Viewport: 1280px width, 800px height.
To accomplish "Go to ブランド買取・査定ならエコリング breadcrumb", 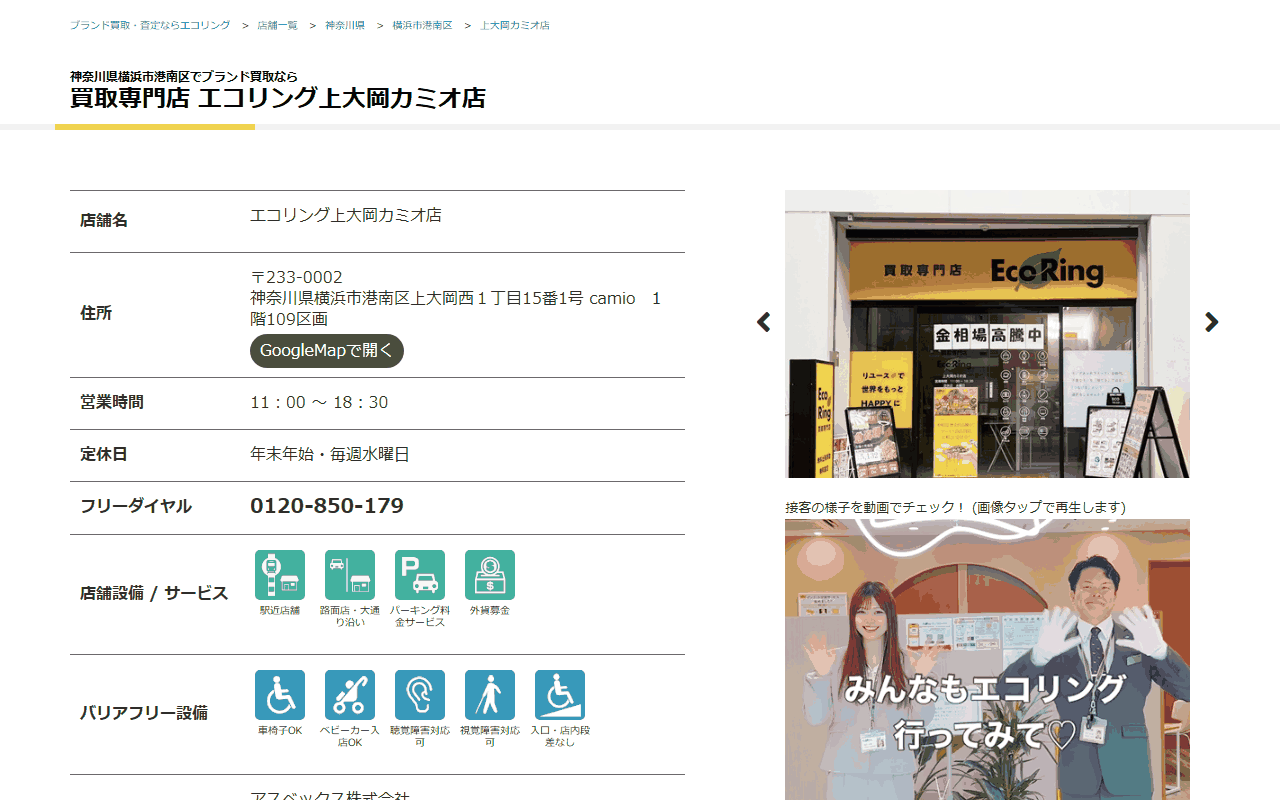I will tap(150, 25).
